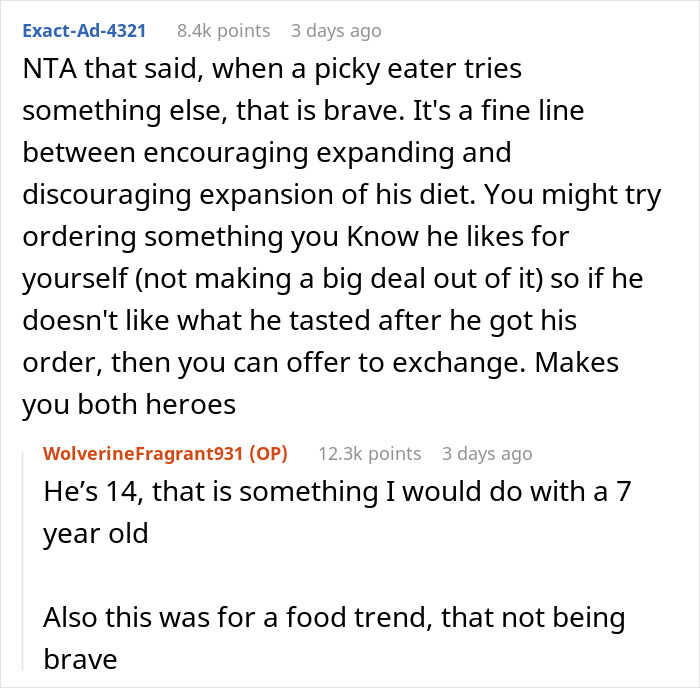700x688 pixels.
Task: Click the line 'between encouraging expanding and'
Action: [267, 153]
